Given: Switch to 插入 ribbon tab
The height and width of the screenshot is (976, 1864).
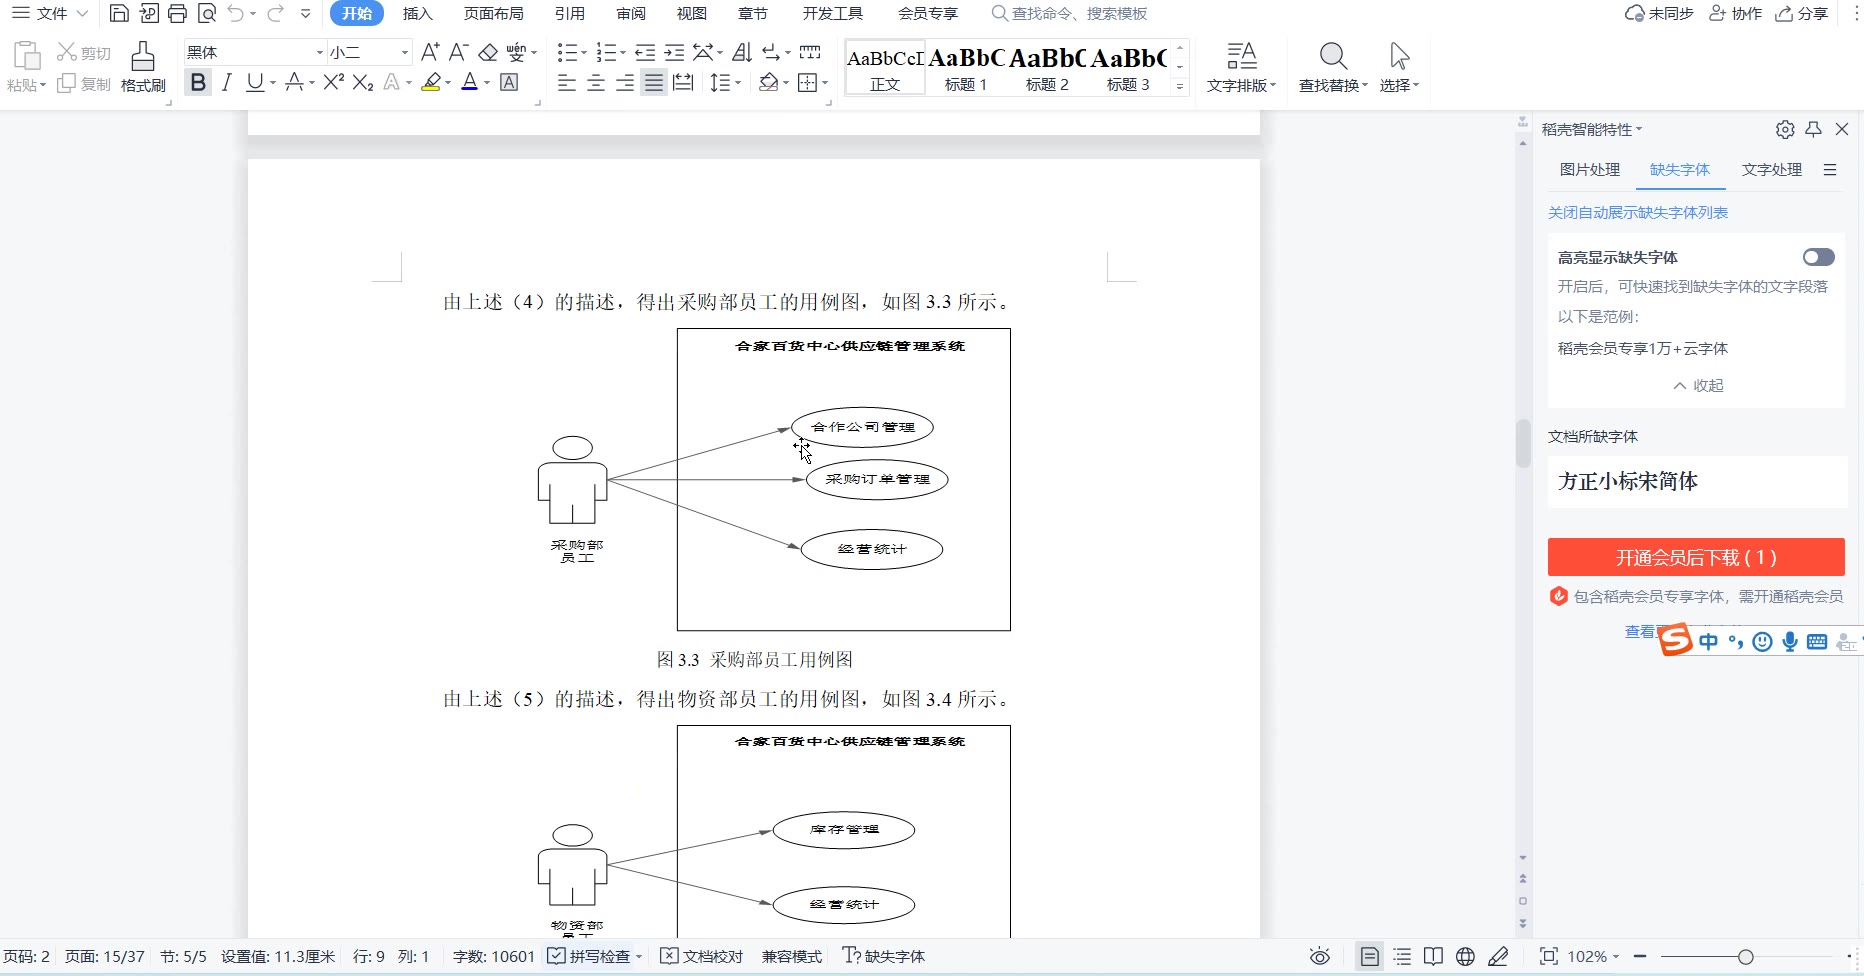Looking at the screenshot, I should pos(418,13).
